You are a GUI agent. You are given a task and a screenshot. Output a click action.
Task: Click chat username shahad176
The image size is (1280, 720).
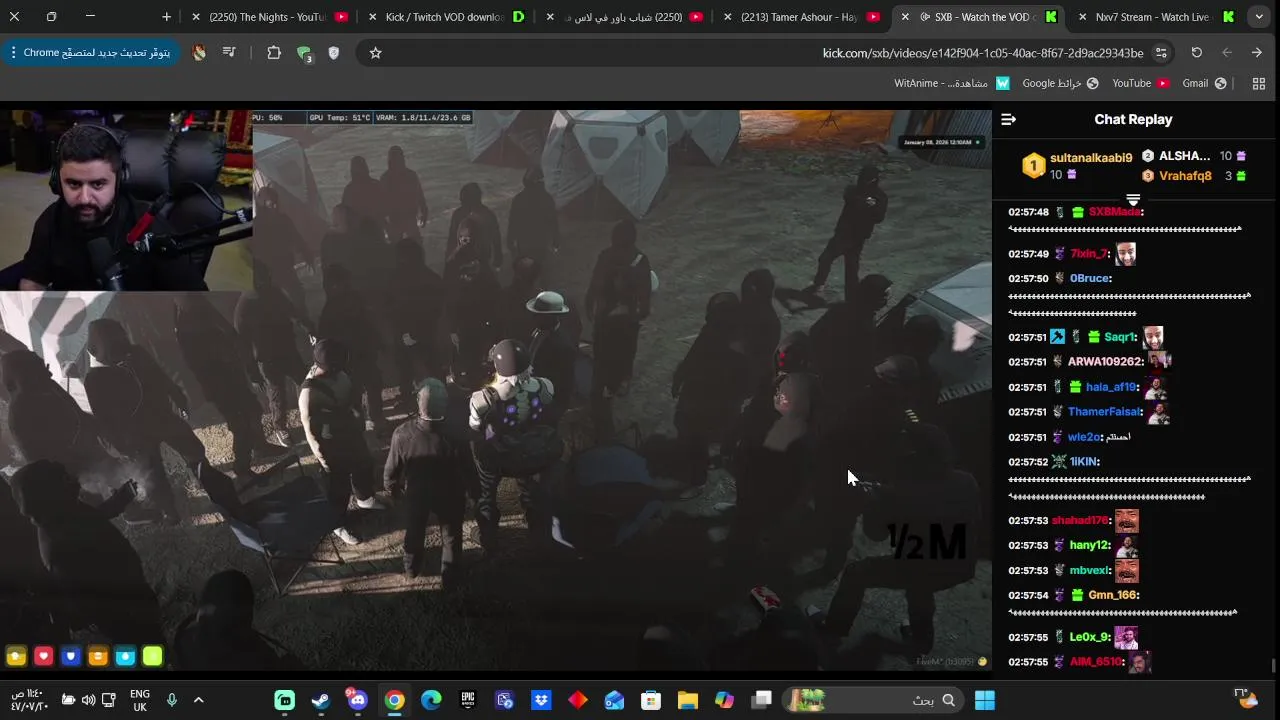tap(1080, 521)
